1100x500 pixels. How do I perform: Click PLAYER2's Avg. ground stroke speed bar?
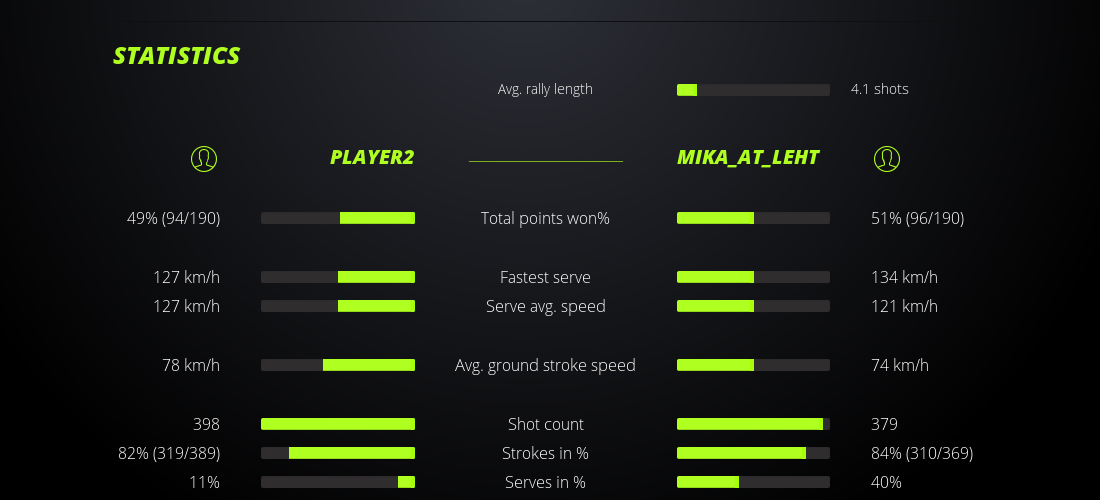(x=338, y=365)
